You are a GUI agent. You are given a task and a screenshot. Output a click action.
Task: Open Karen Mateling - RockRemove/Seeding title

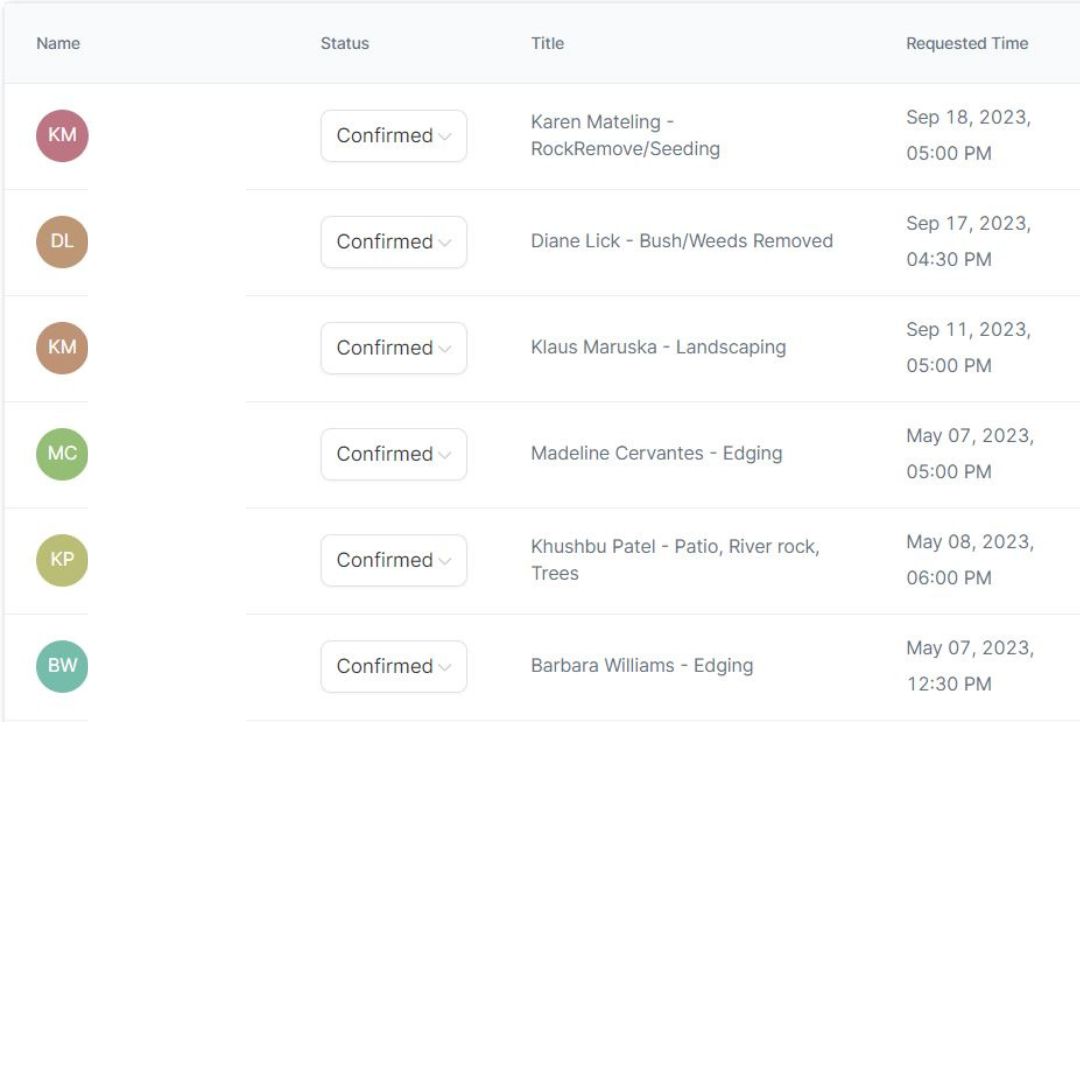pyautogui.click(x=625, y=135)
